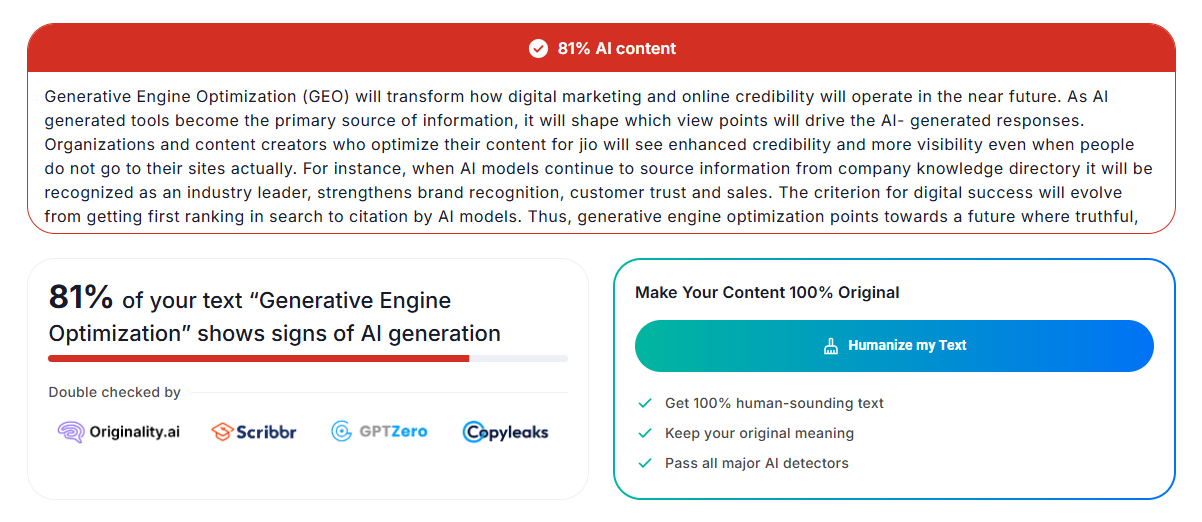Click the Scribbr graduation cap logo
1202x522 pixels.
click(x=222, y=432)
